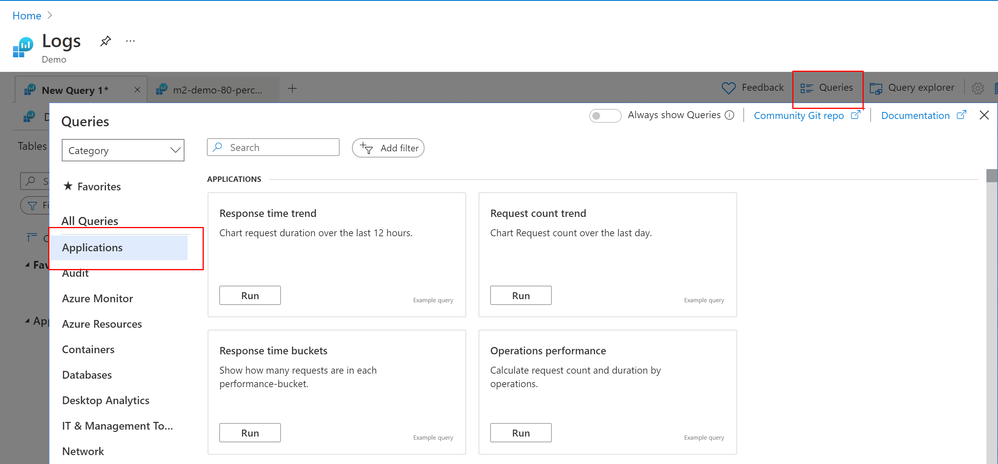Viewport: 998px width, 464px height.
Task: Close the Queries dialog with X icon
Action: pos(984,115)
